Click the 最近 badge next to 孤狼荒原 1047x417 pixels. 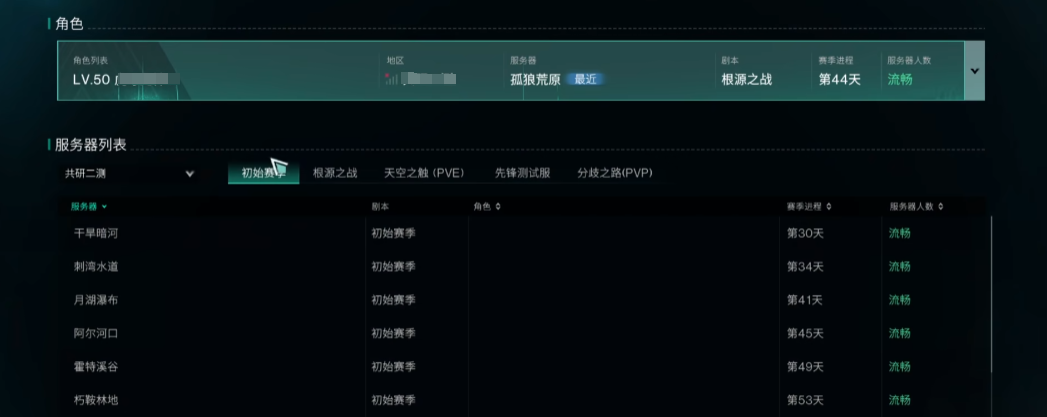pyautogui.click(x=585, y=79)
